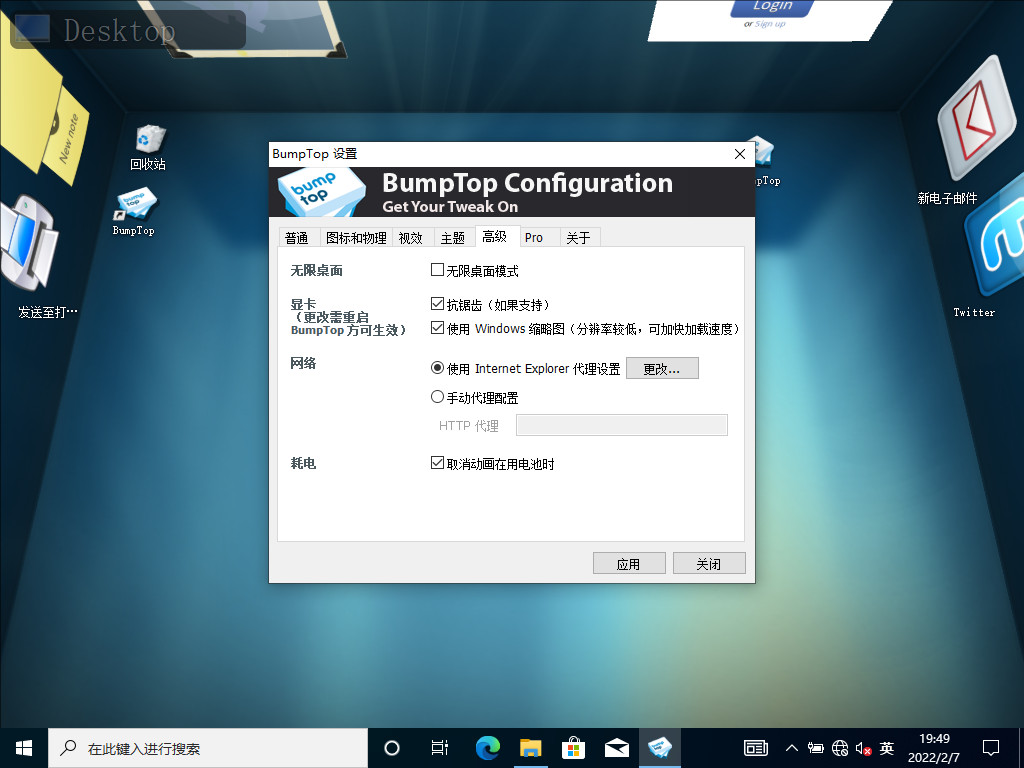This screenshot has width=1024, height=768.
Task: Open the 主题 tab
Action: [x=453, y=237]
